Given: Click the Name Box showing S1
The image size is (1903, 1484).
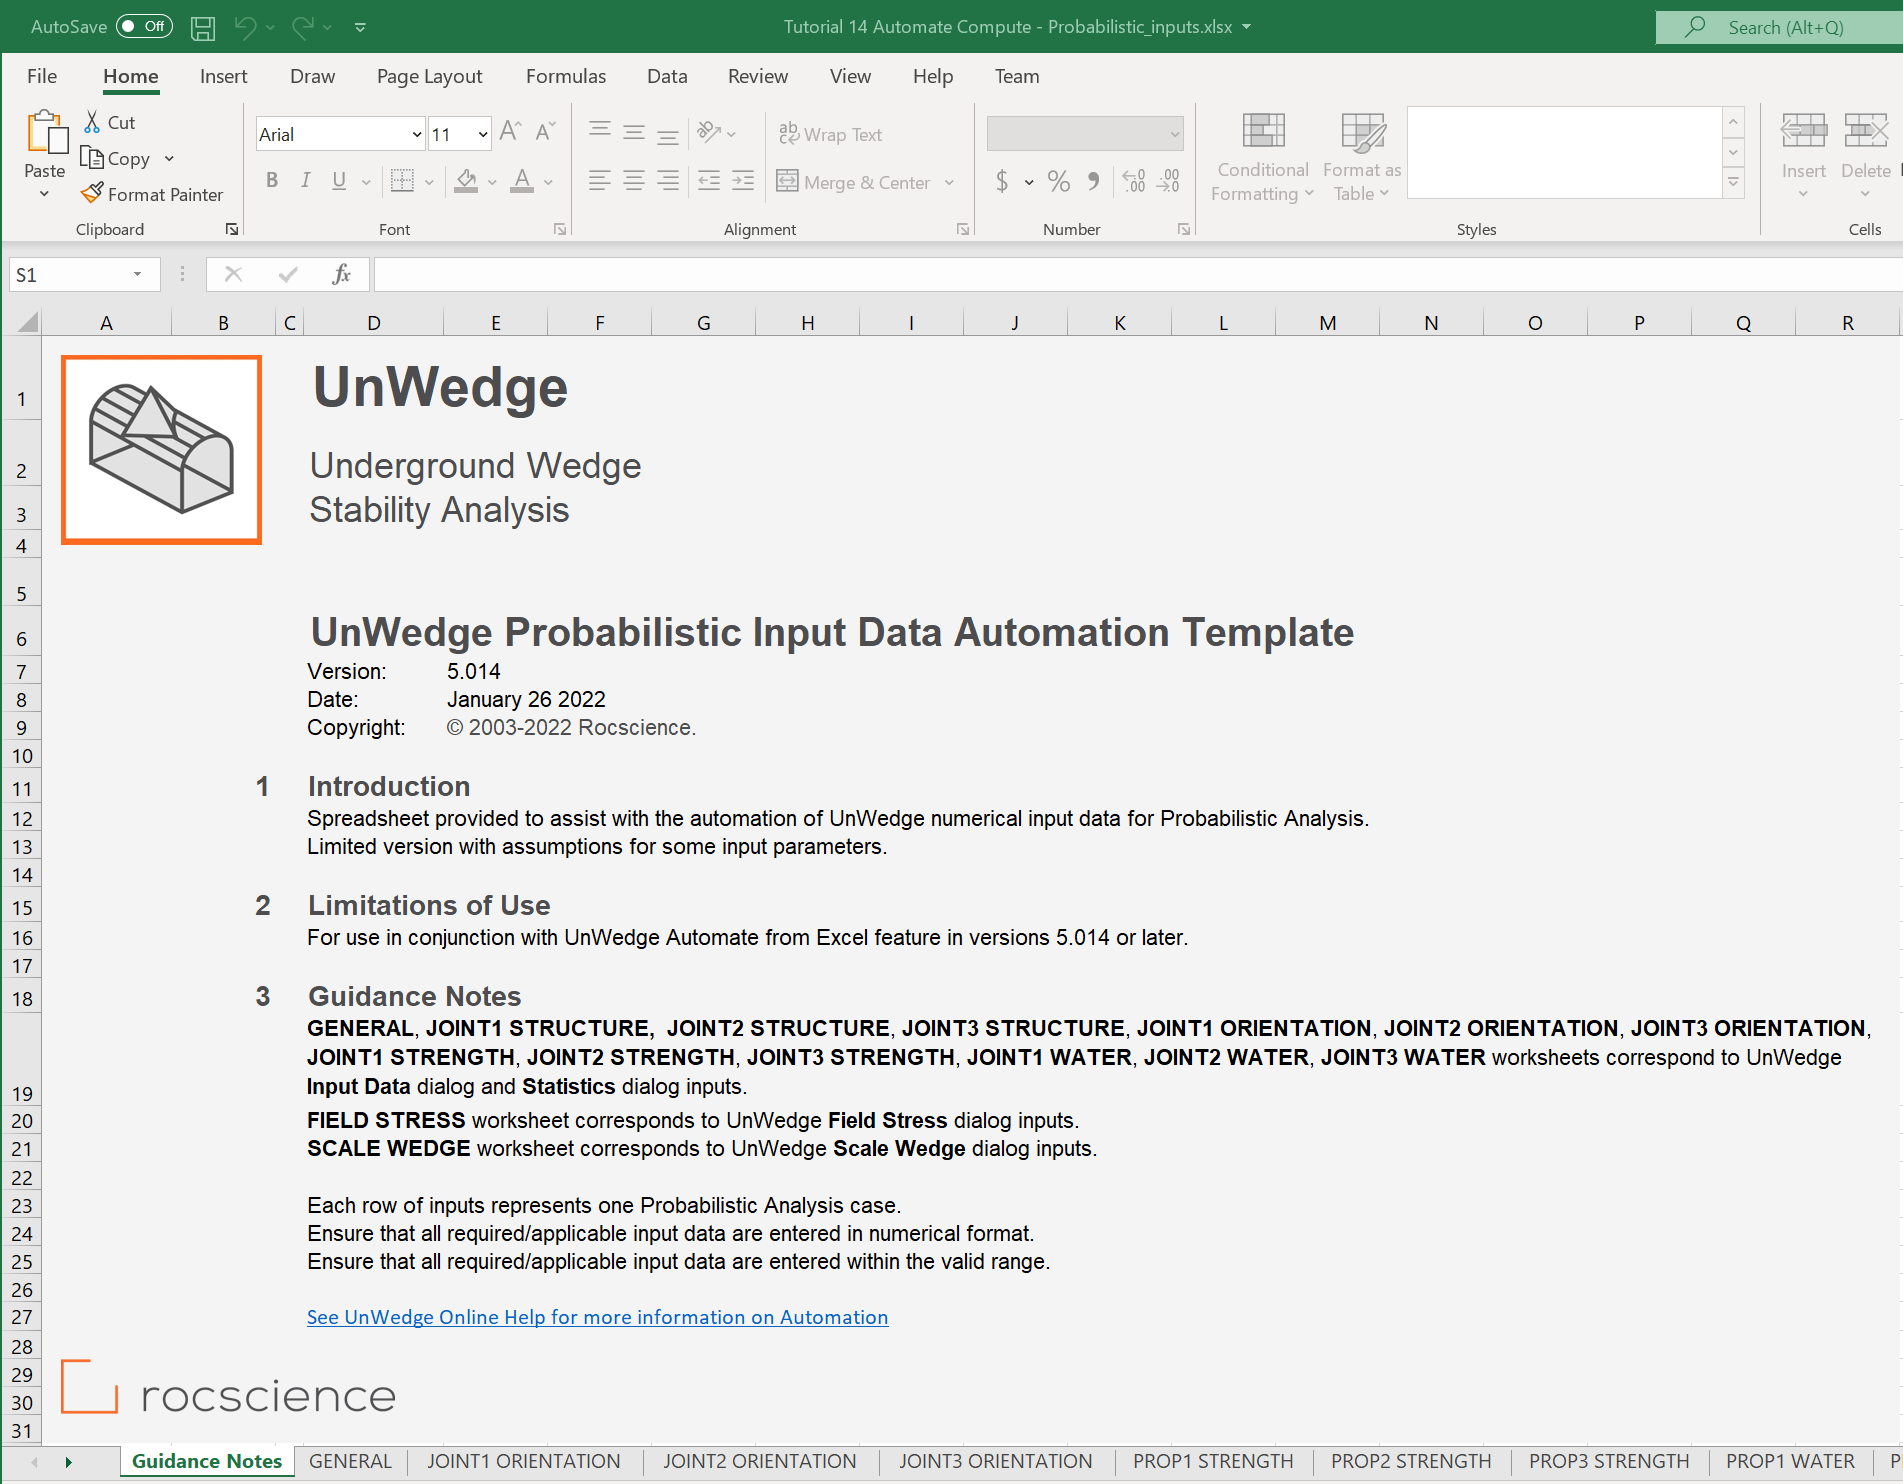Looking at the screenshot, I should click(x=85, y=275).
